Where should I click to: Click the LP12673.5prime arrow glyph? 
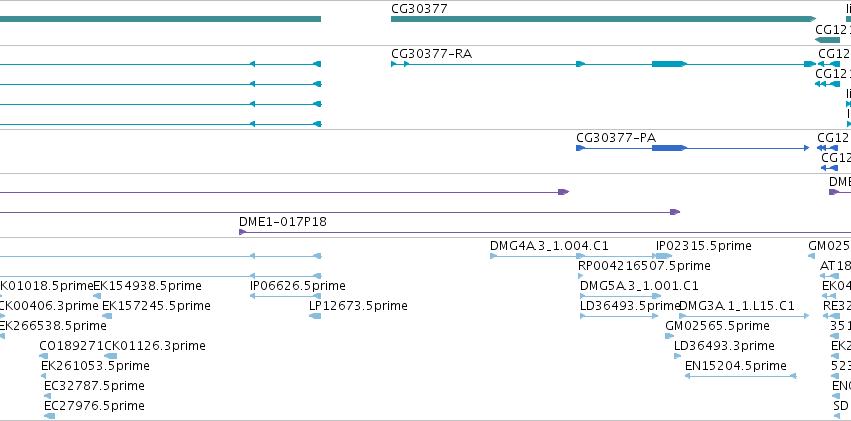[315, 316]
